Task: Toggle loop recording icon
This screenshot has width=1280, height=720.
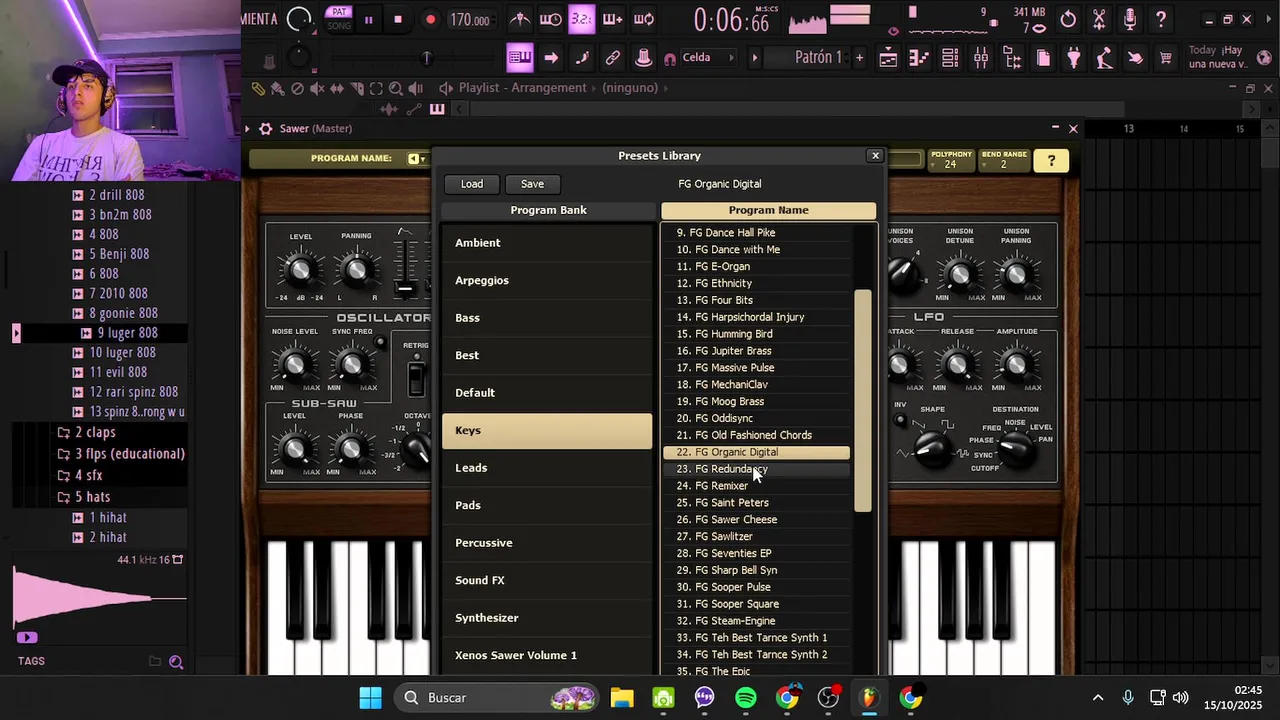Action: 644,19
